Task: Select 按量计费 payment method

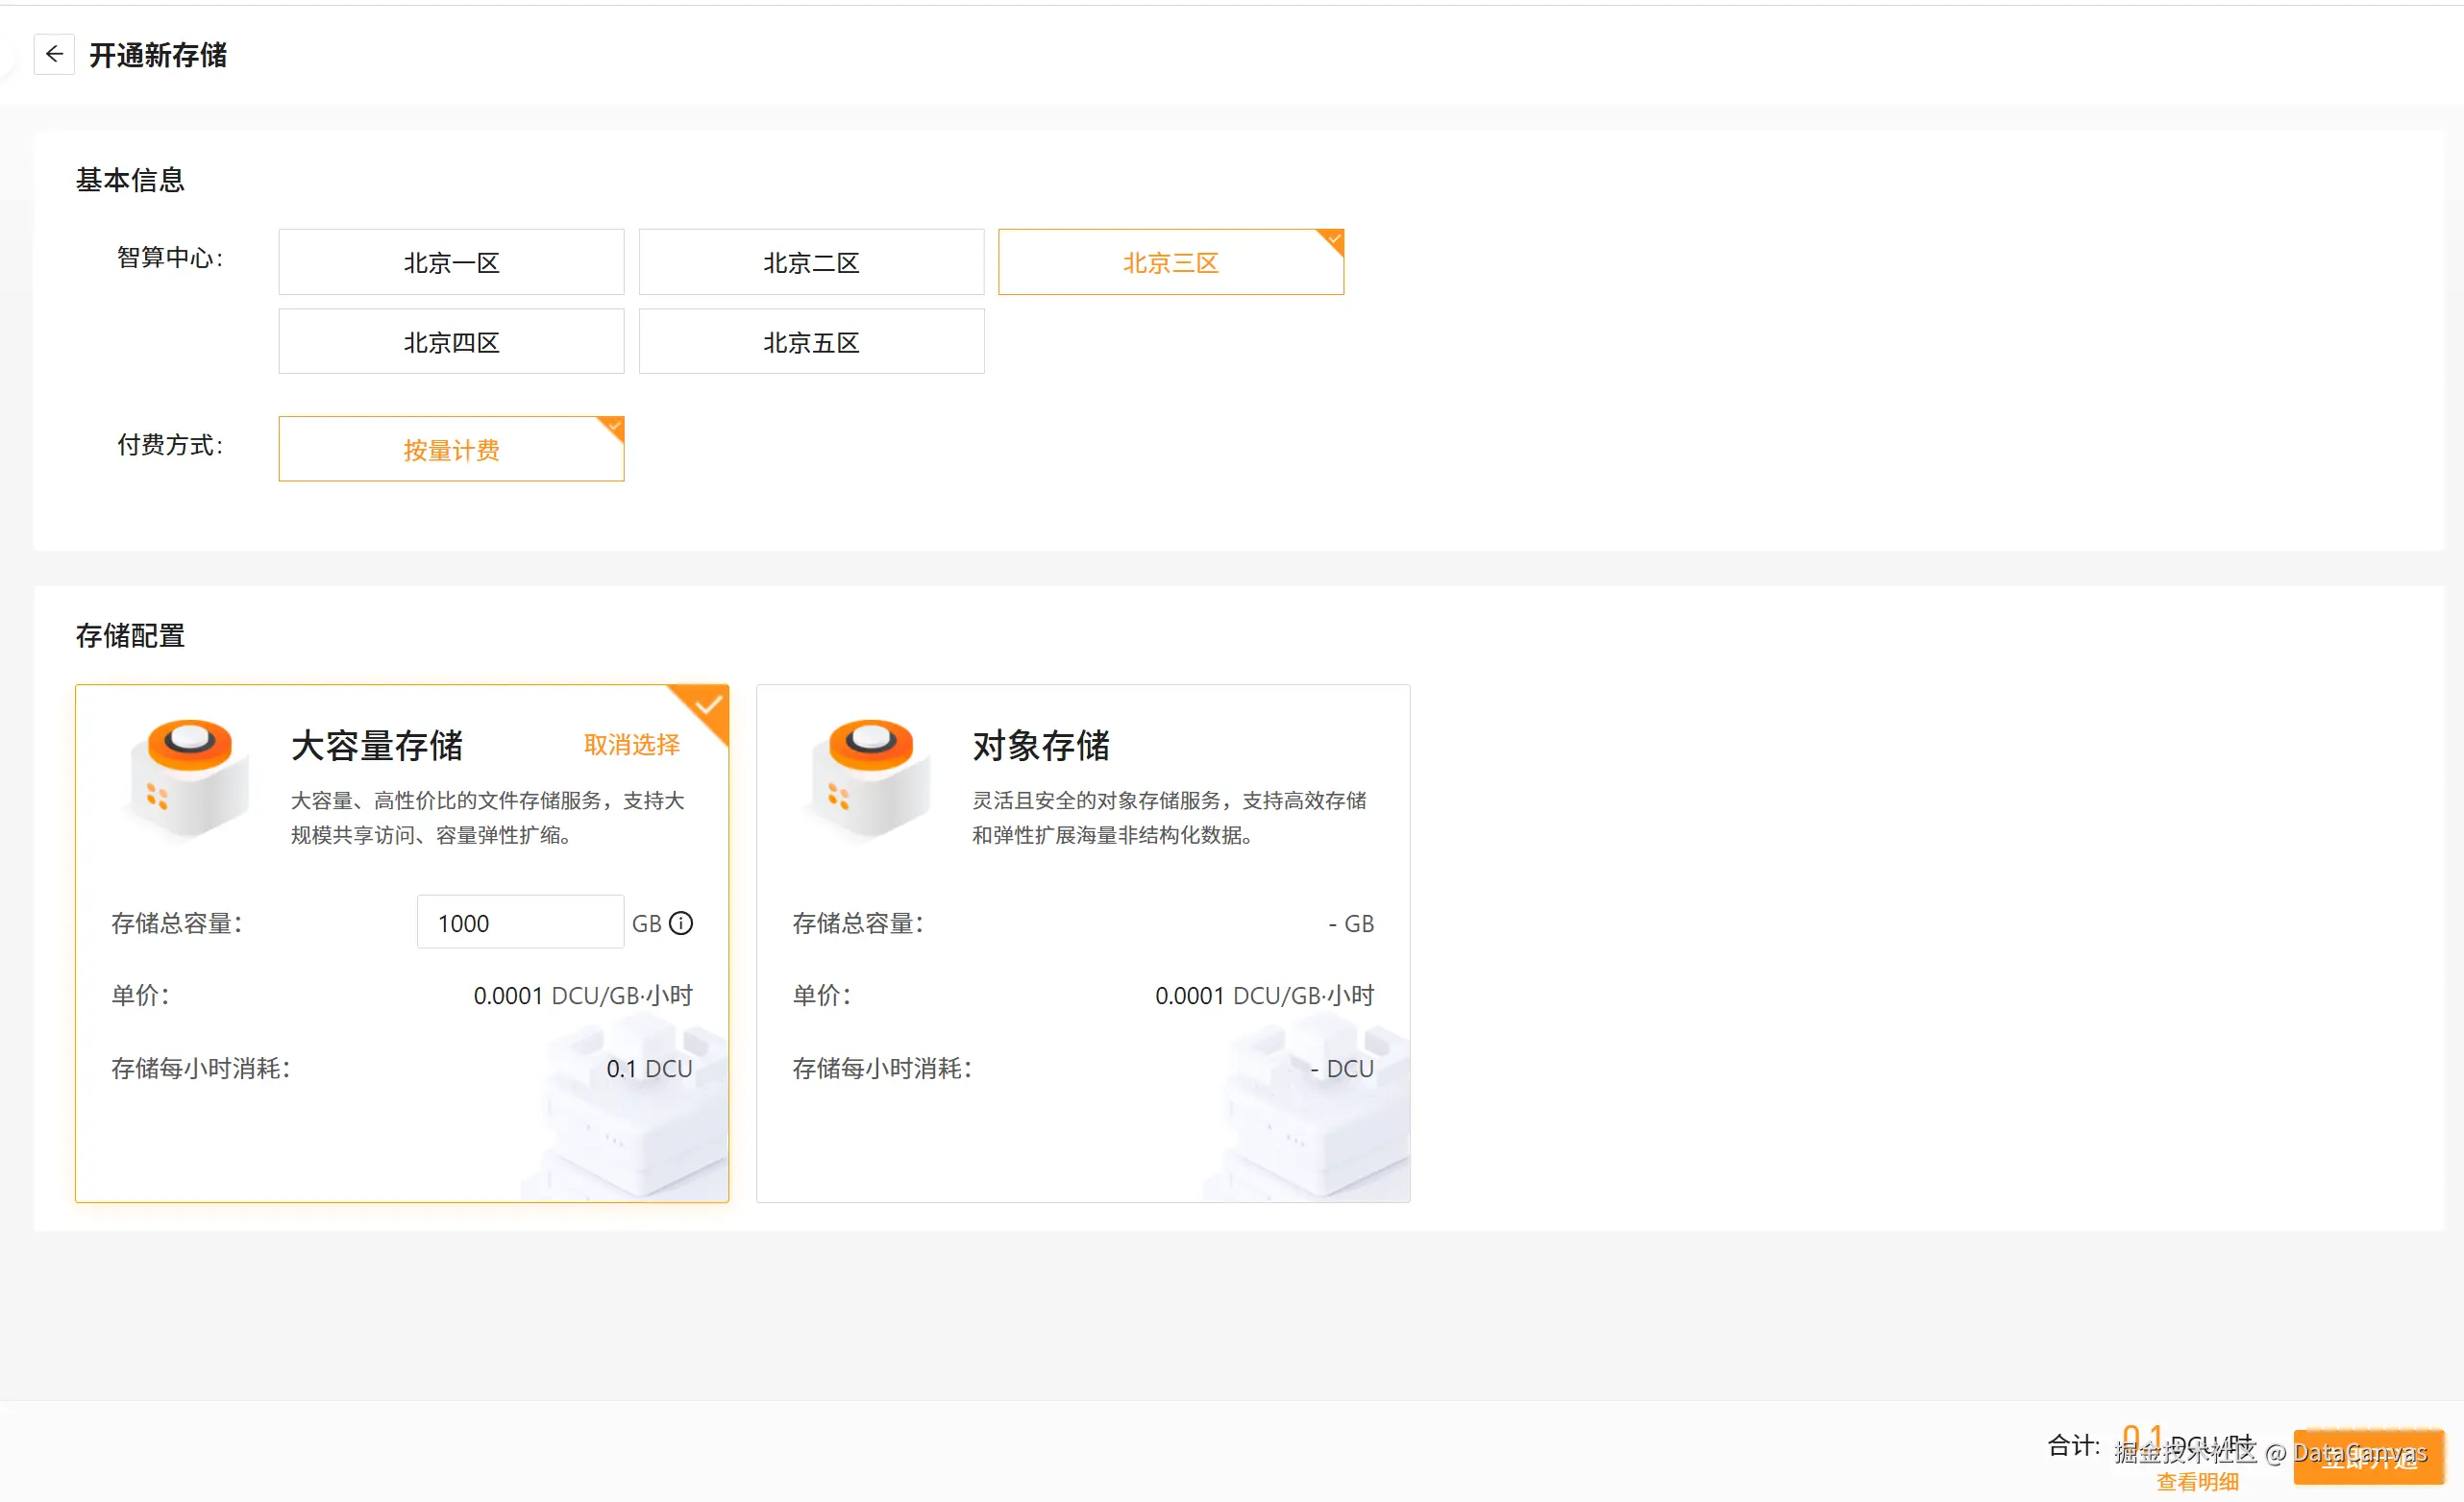Action: tap(451, 449)
